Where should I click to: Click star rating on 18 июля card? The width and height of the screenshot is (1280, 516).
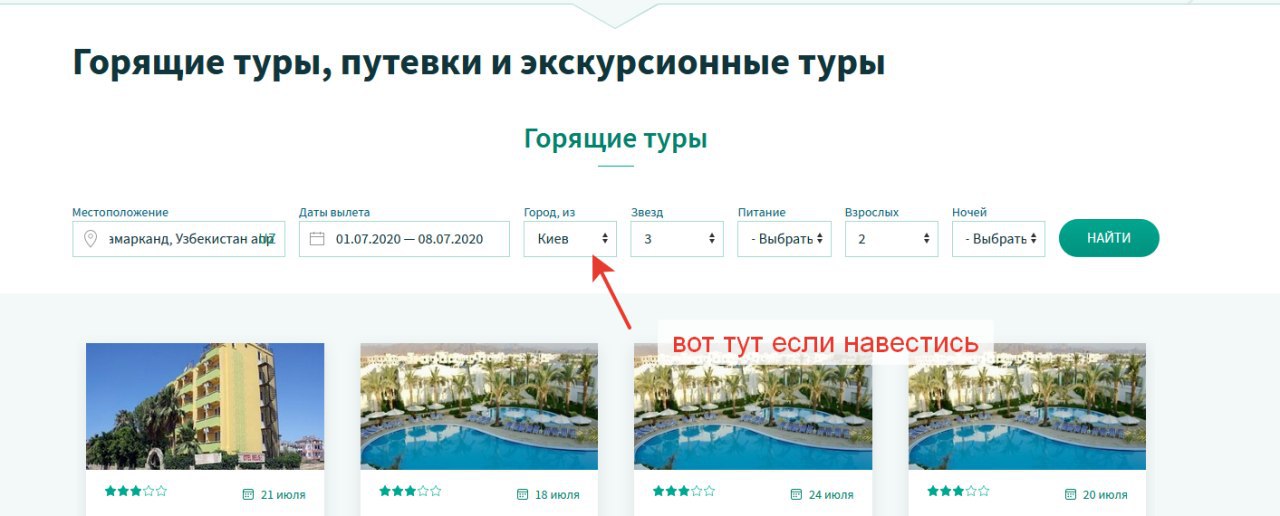pyautogui.click(x=410, y=491)
